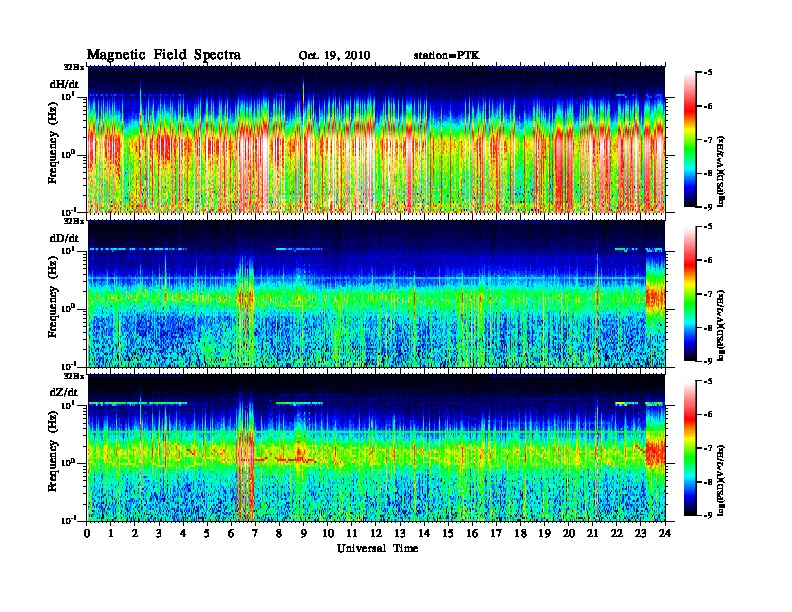Image resolution: width=792 pixels, height=612 pixels.
Task: Click hour "20" on the time axis
Action: (x=569, y=533)
